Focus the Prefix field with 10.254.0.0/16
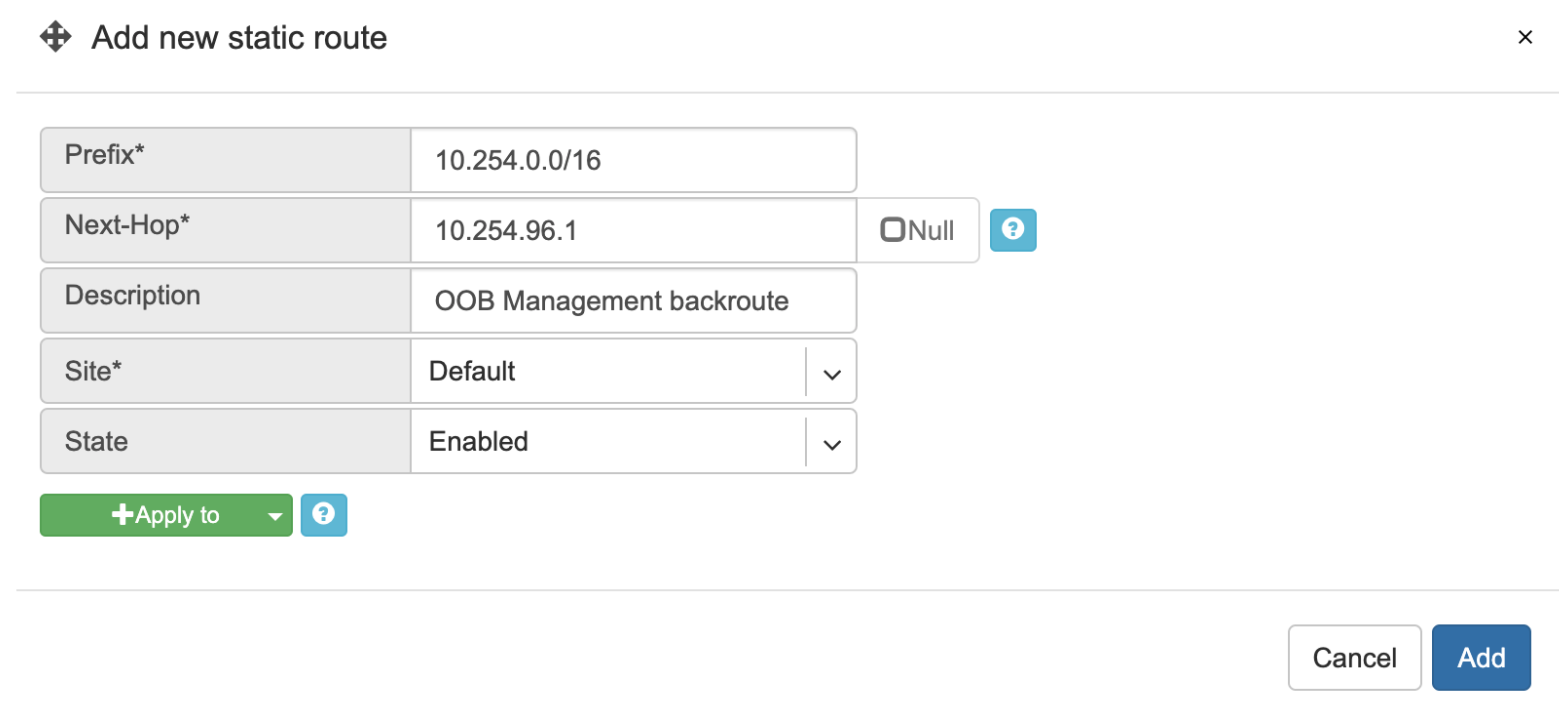Image resolution: width=1566 pixels, height=704 pixels. (633, 160)
